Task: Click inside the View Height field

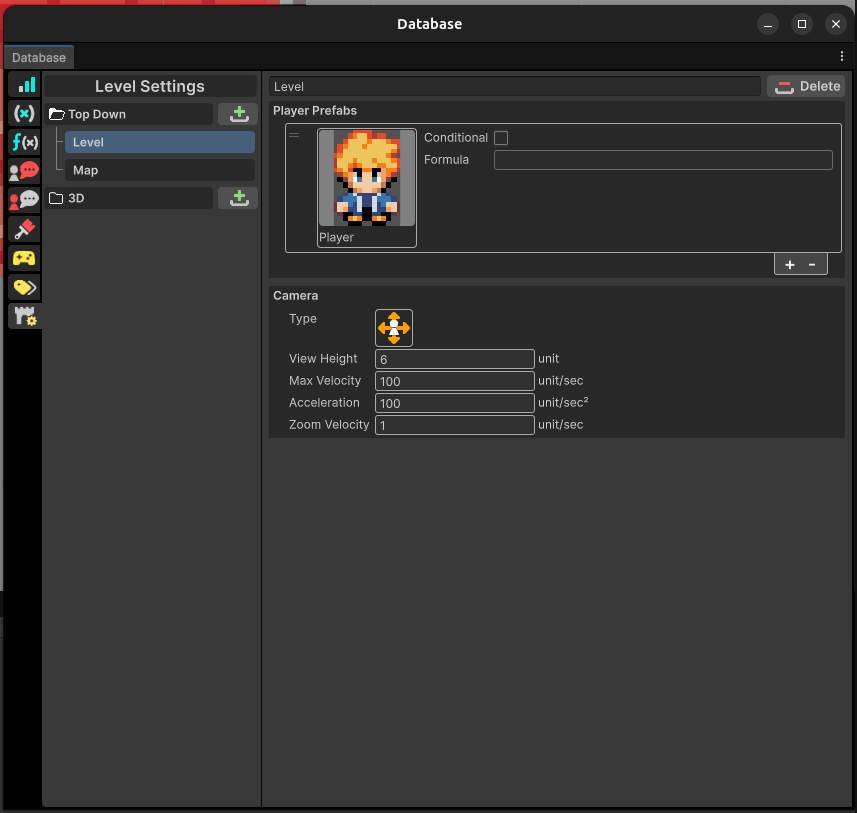Action: (454, 358)
